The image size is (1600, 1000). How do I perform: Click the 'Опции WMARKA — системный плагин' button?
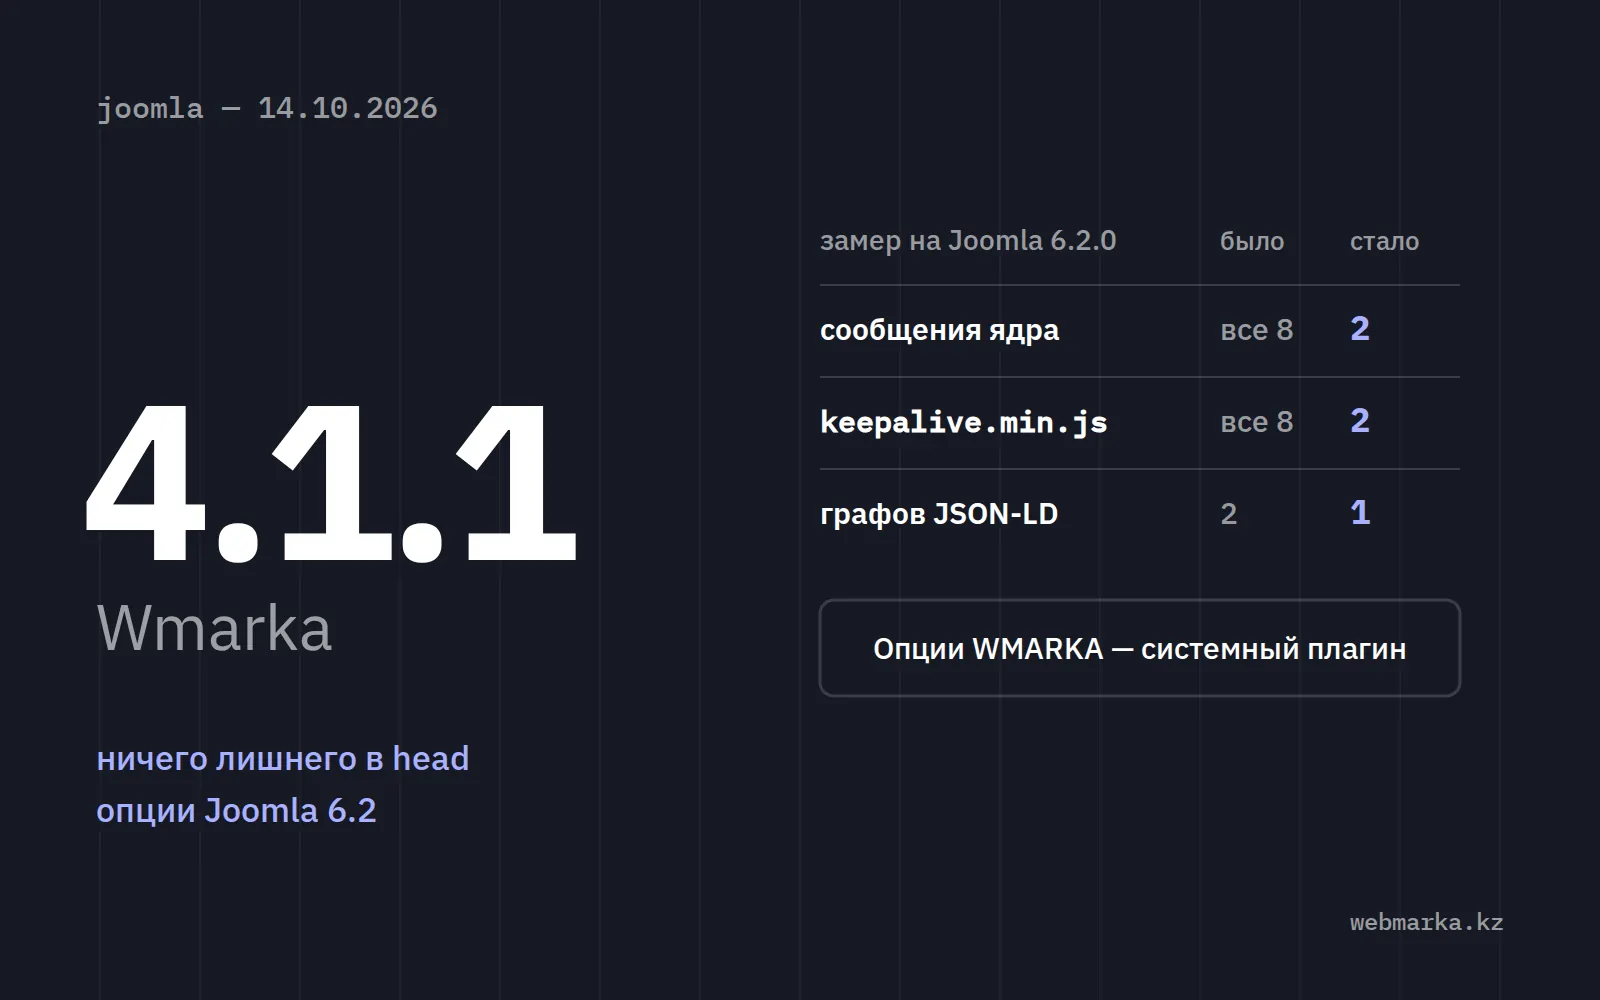point(1140,648)
